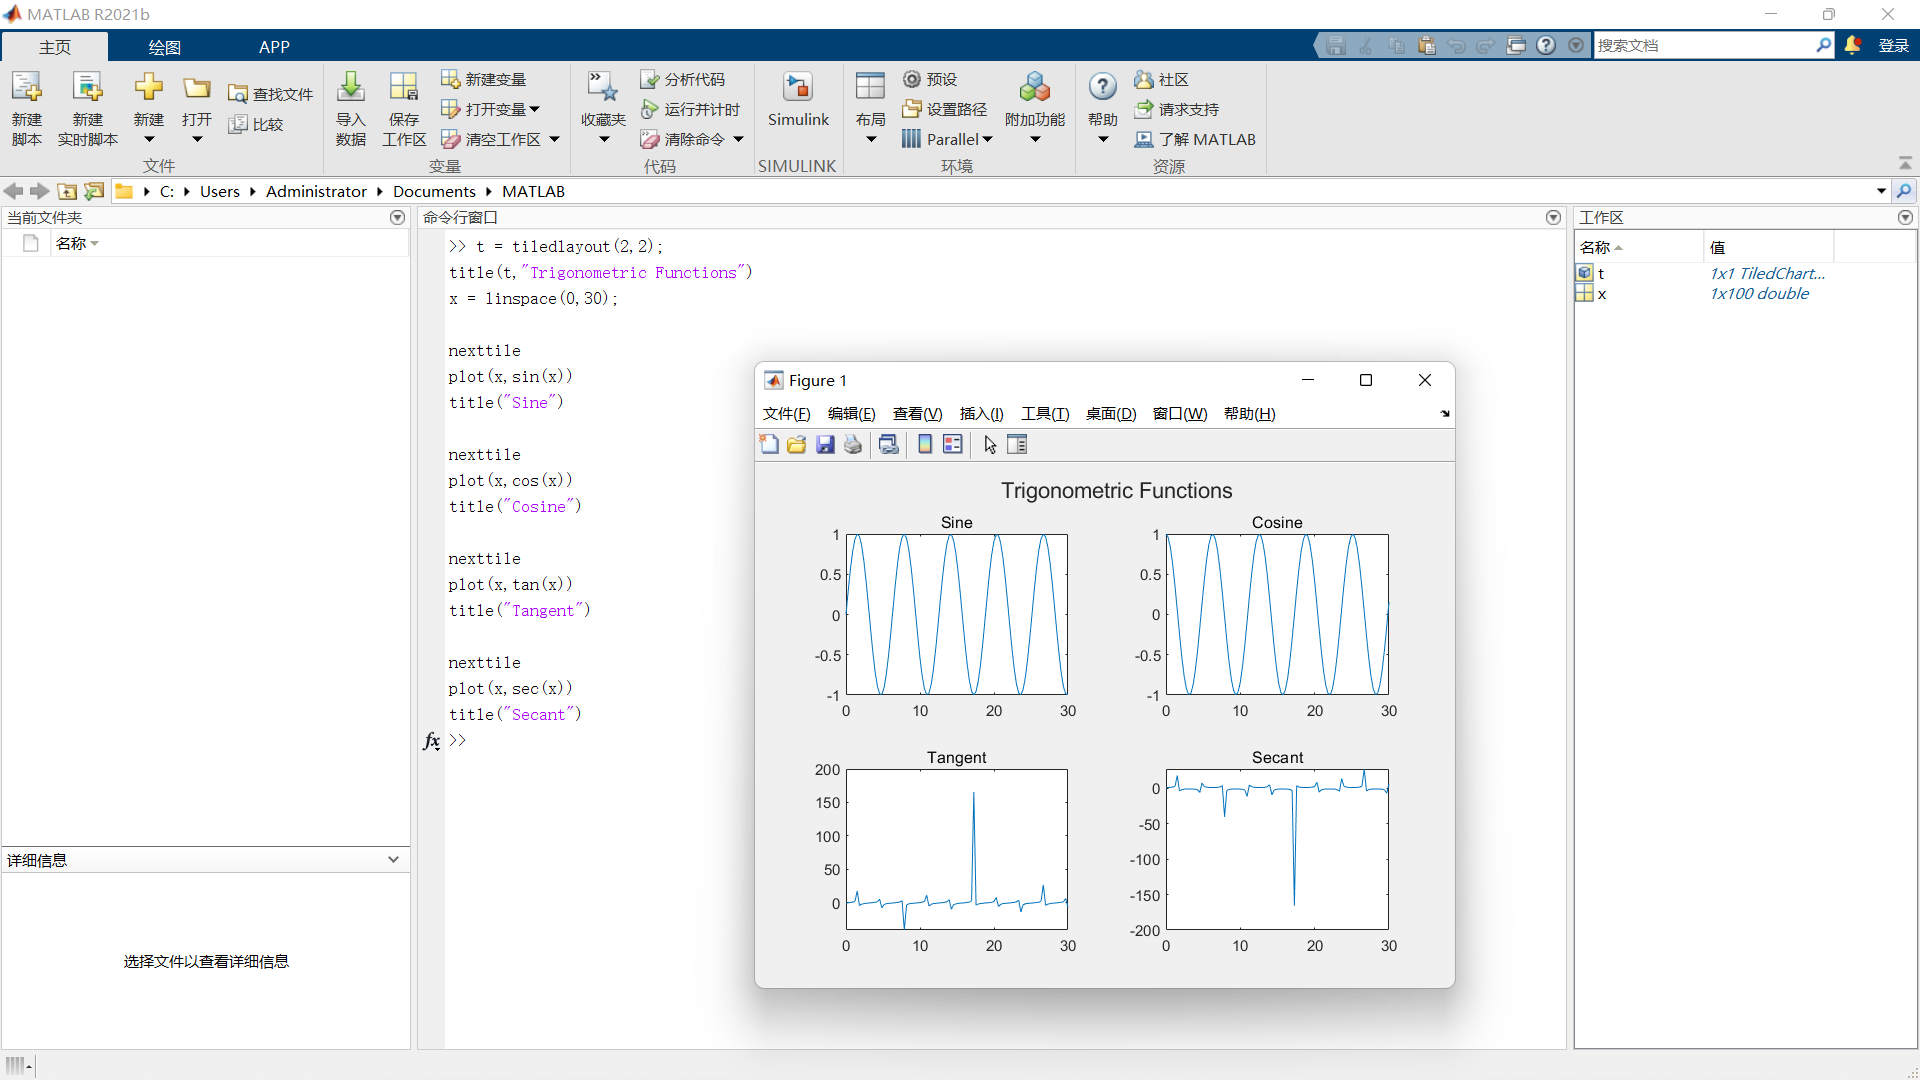
Task: Click Print Figure icon in Figure 1 toolbar
Action: point(853,445)
